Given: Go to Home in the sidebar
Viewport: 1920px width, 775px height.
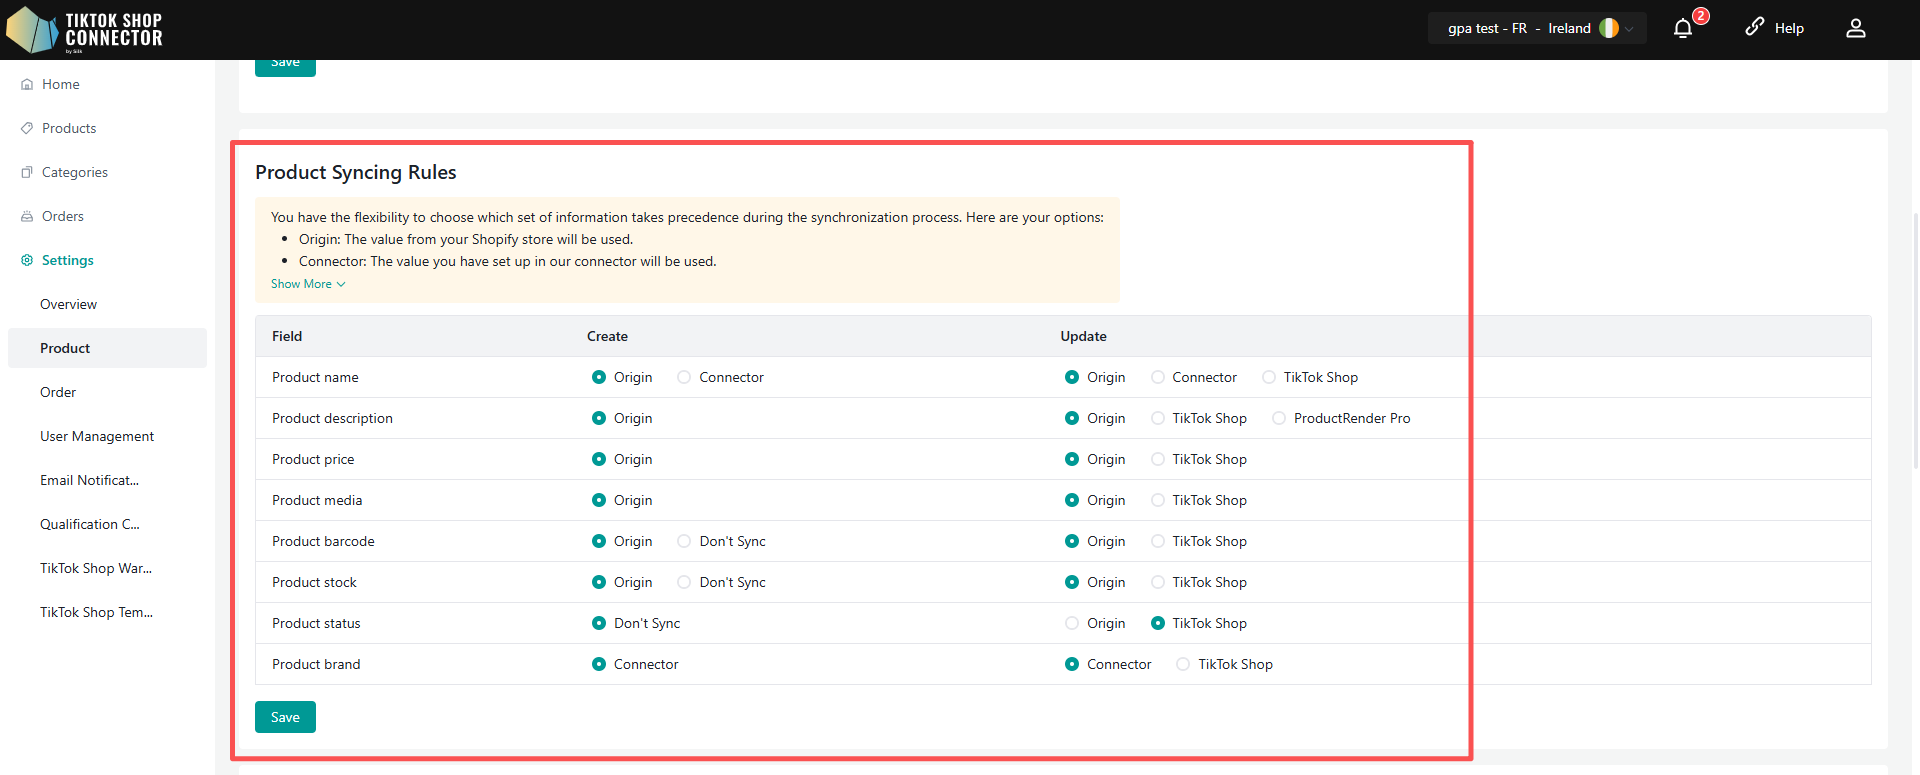Looking at the screenshot, I should [61, 84].
